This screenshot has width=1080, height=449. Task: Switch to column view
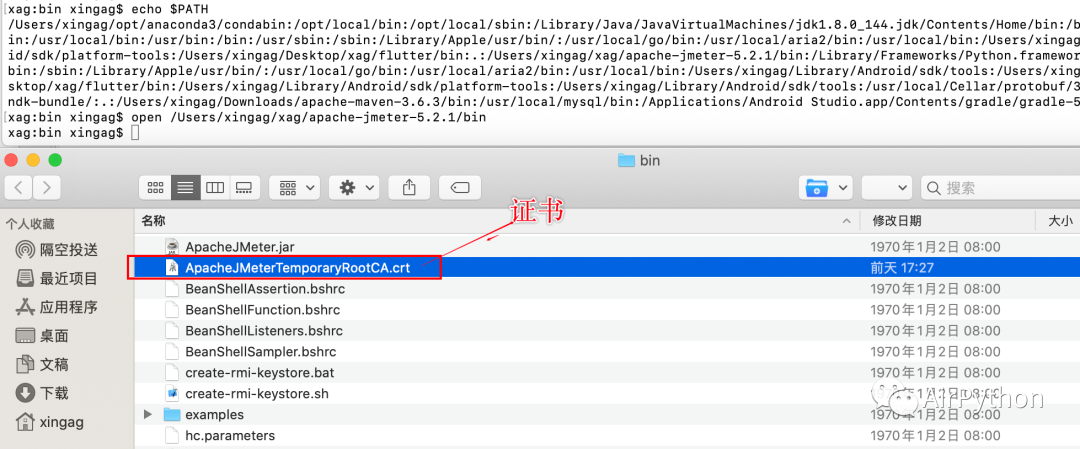click(x=215, y=187)
